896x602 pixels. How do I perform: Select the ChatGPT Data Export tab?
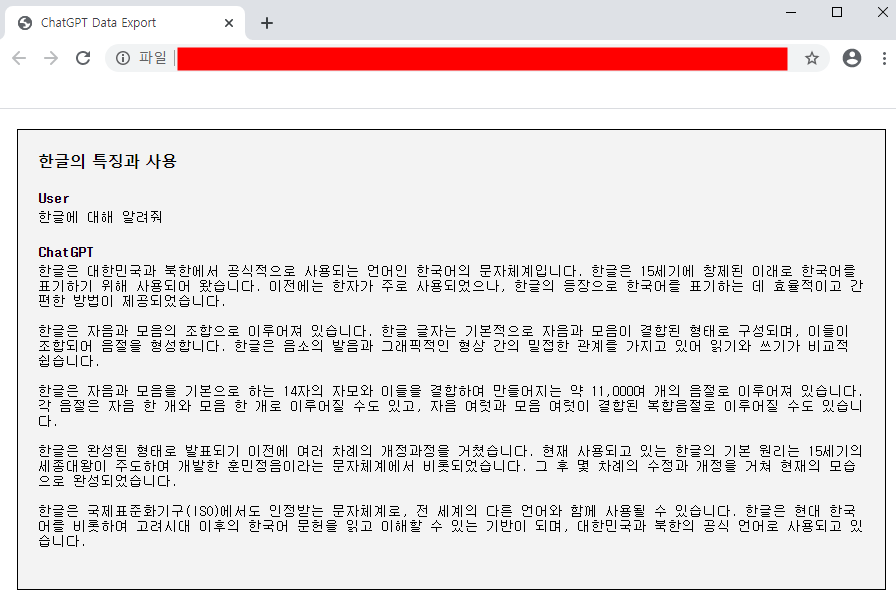click(125, 23)
